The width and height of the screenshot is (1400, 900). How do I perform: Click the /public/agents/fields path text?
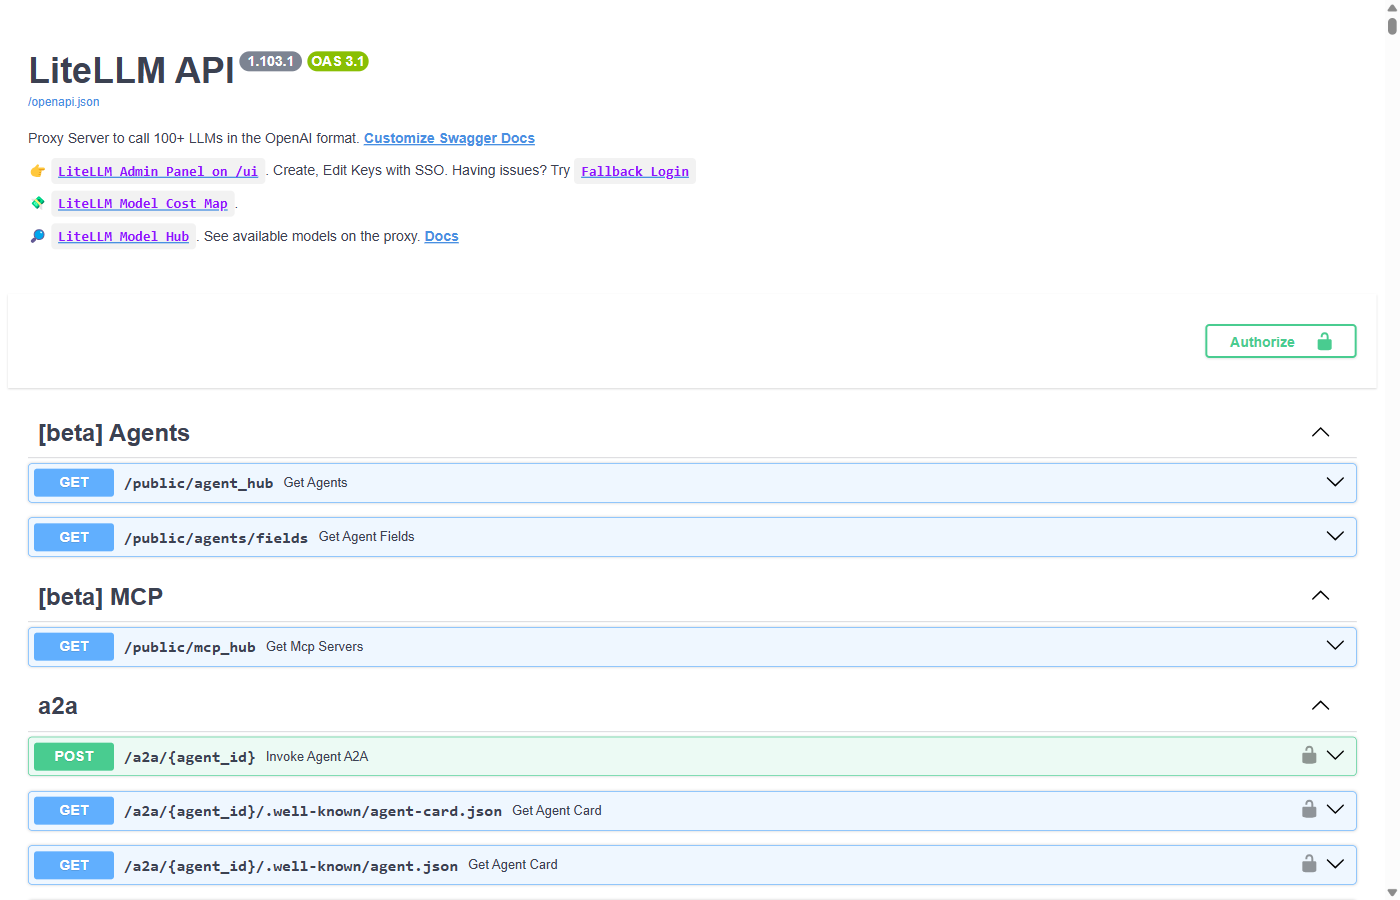(216, 538)
